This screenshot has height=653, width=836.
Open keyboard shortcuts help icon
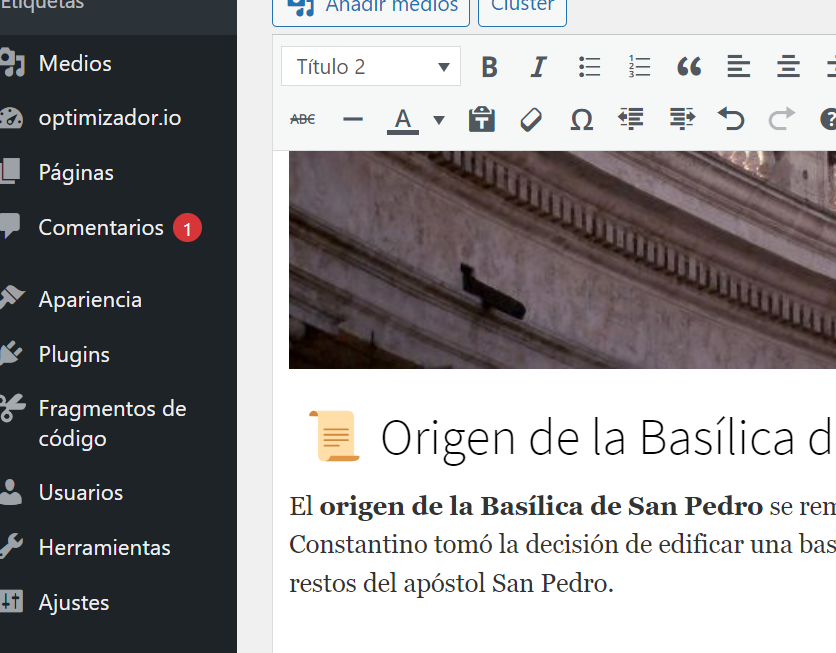point(828,119)
